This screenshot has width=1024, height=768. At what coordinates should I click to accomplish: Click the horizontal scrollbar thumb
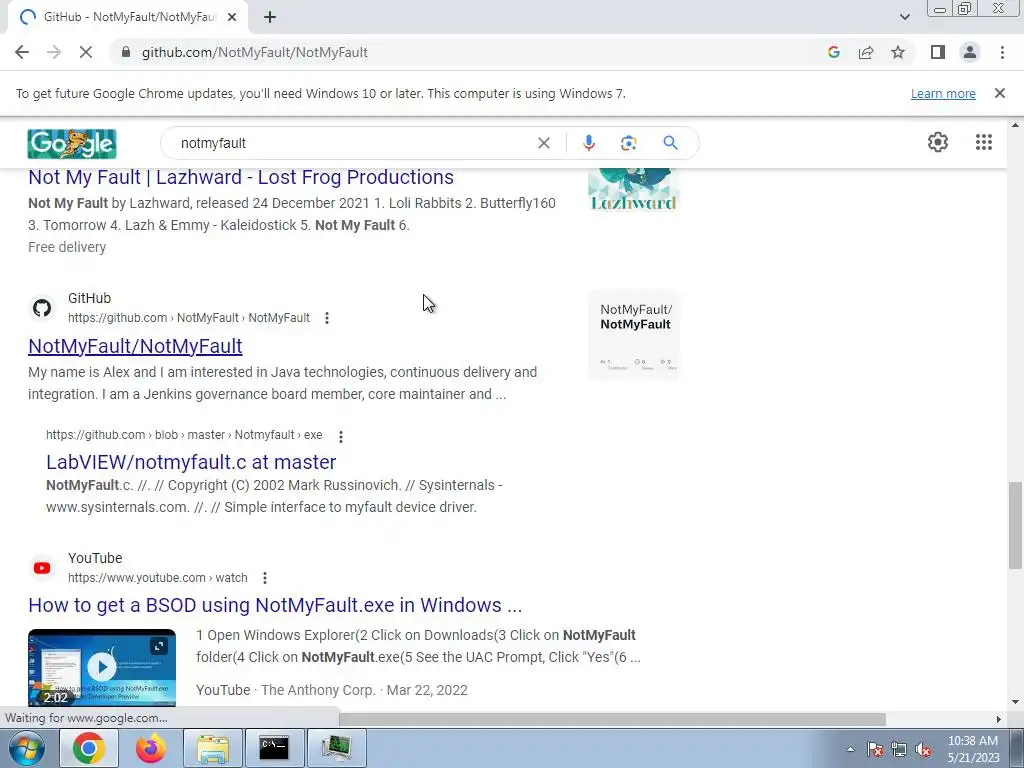(x=612, y=719)
